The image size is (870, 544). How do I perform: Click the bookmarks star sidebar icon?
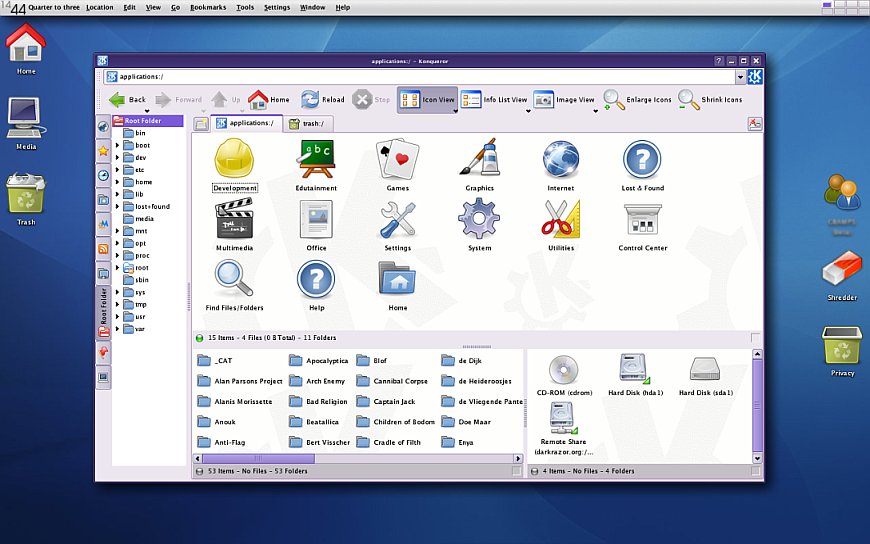coord(103,151)
